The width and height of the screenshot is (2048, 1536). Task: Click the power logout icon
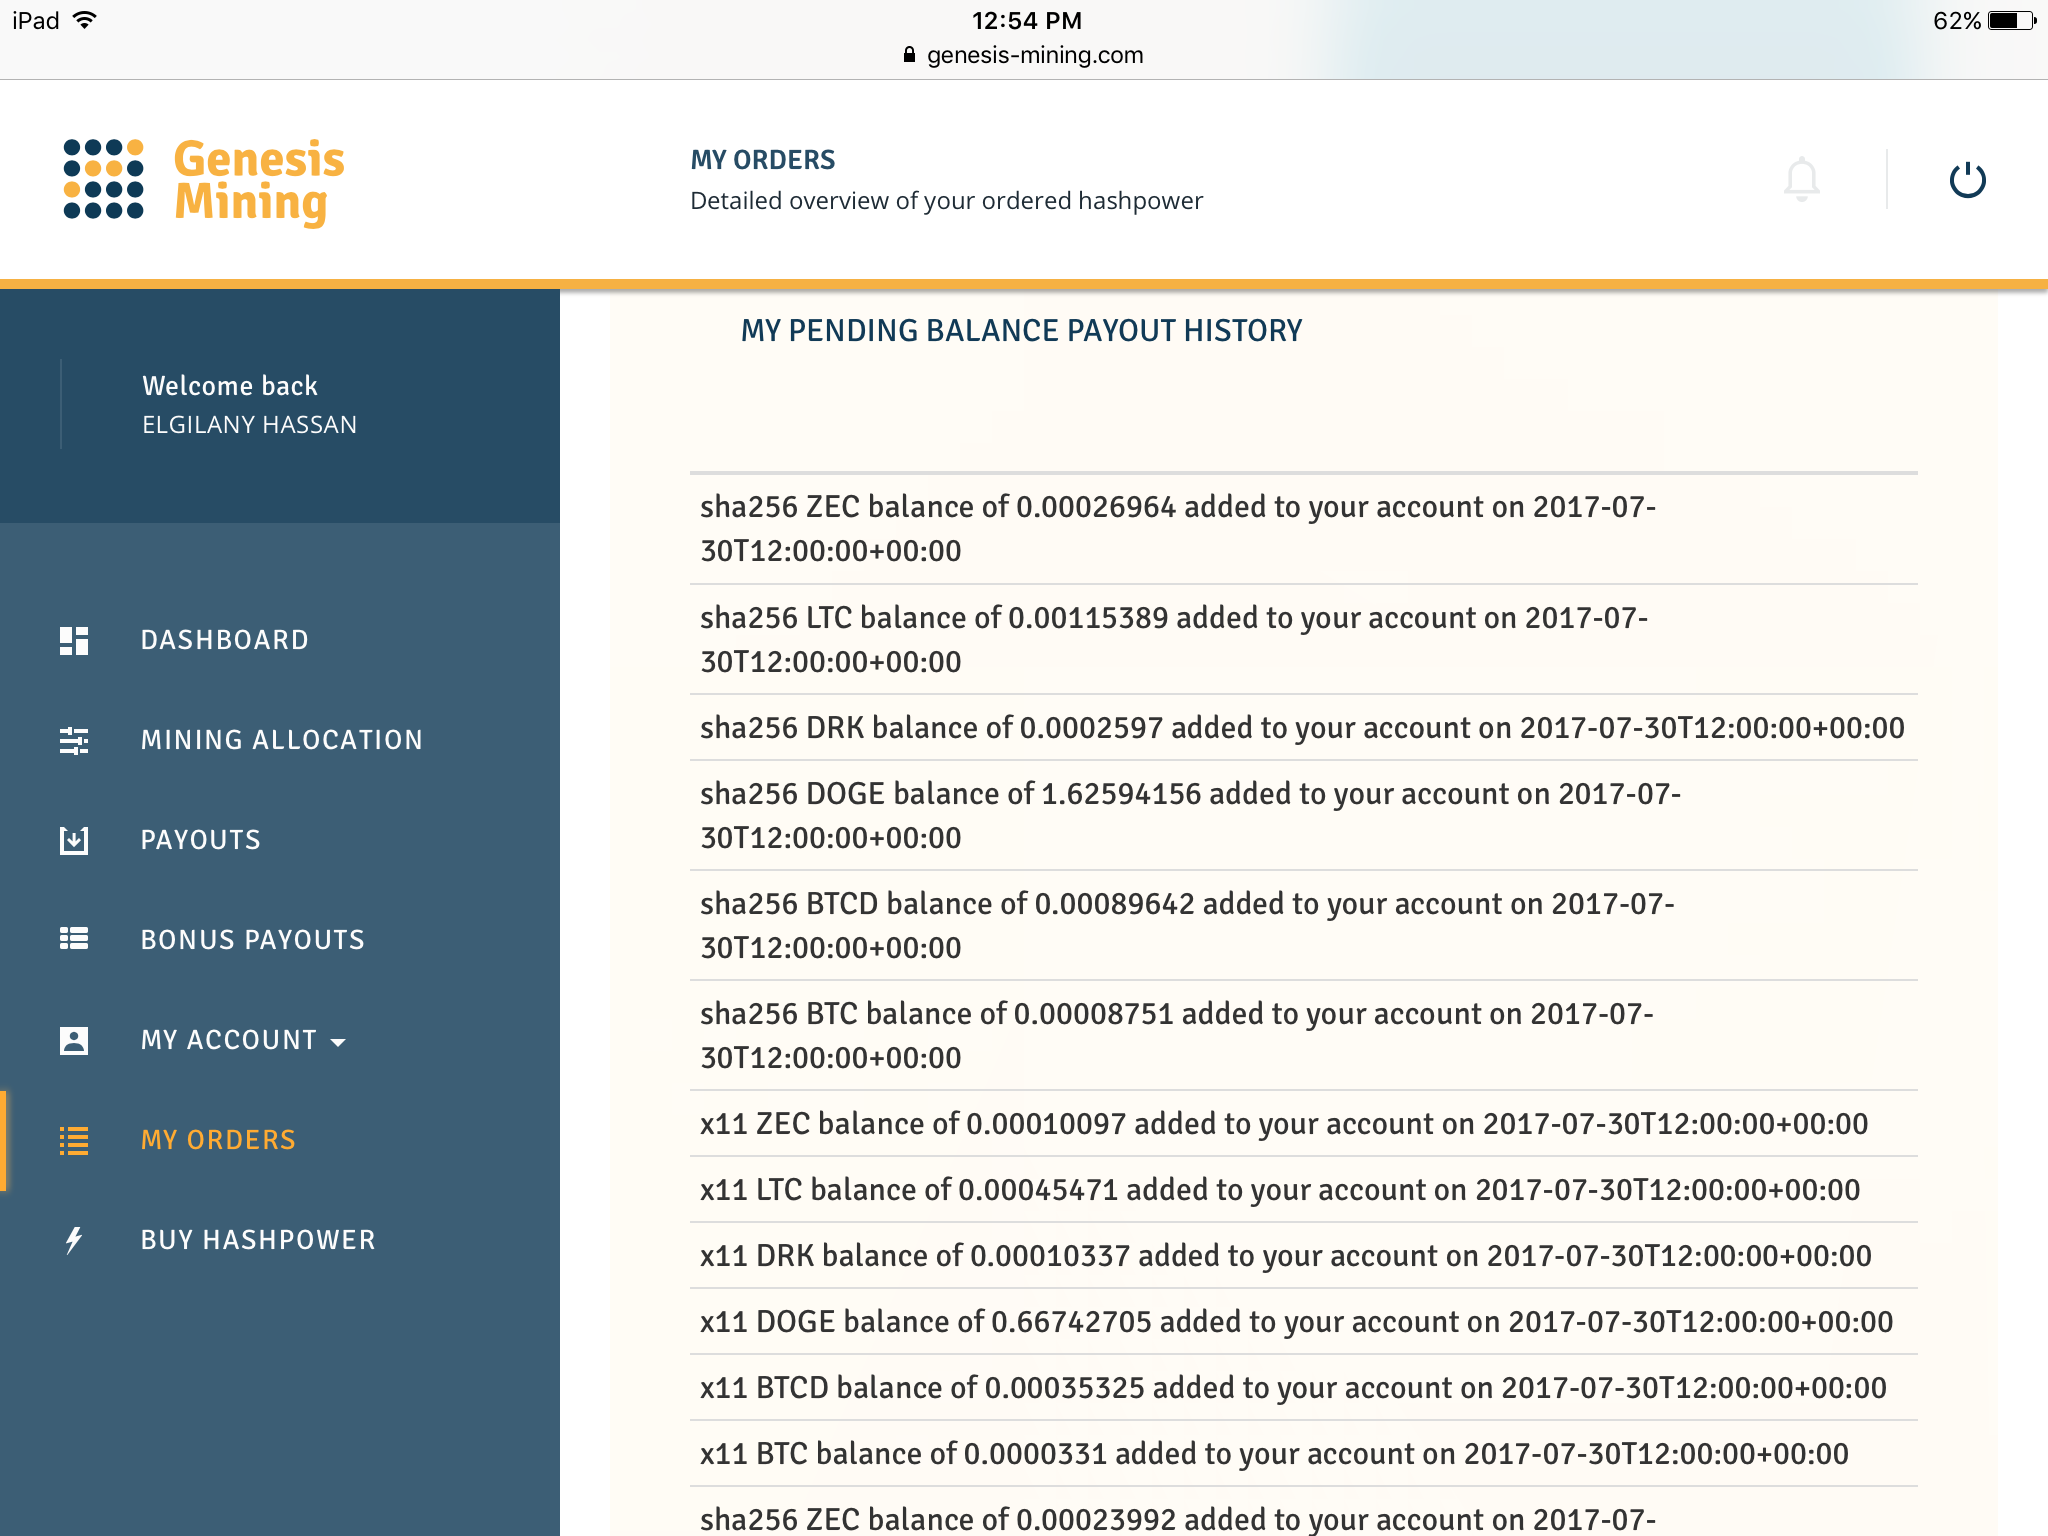[1967, 180]
